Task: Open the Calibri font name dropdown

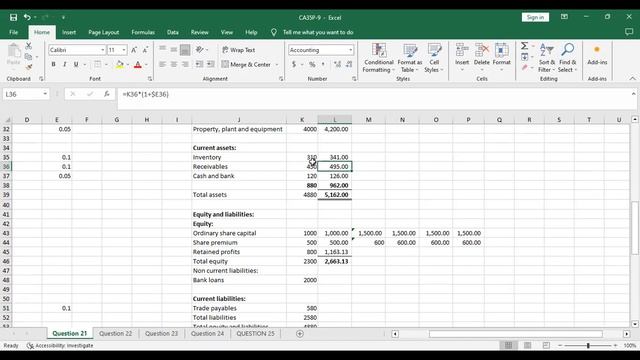Action: click(x=102, y=50)
